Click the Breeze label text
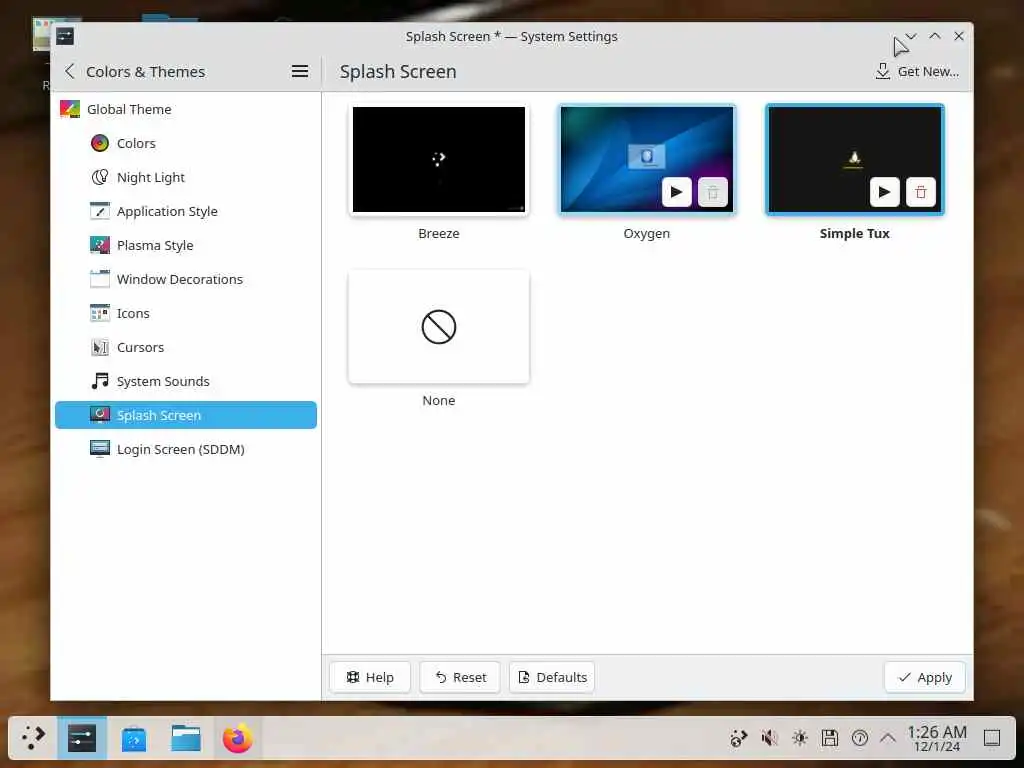 pyautogui.click(x=439, y=233)
